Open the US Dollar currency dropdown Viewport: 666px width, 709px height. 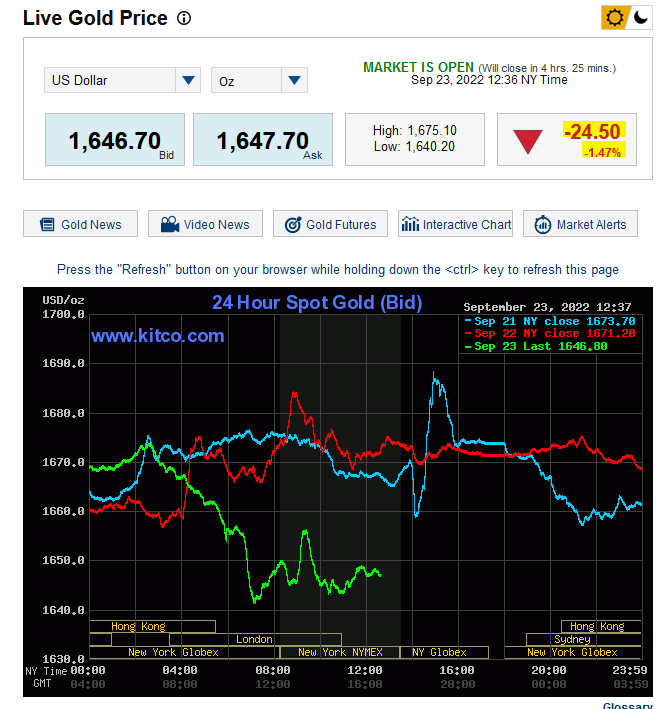[x=122, y=80]
